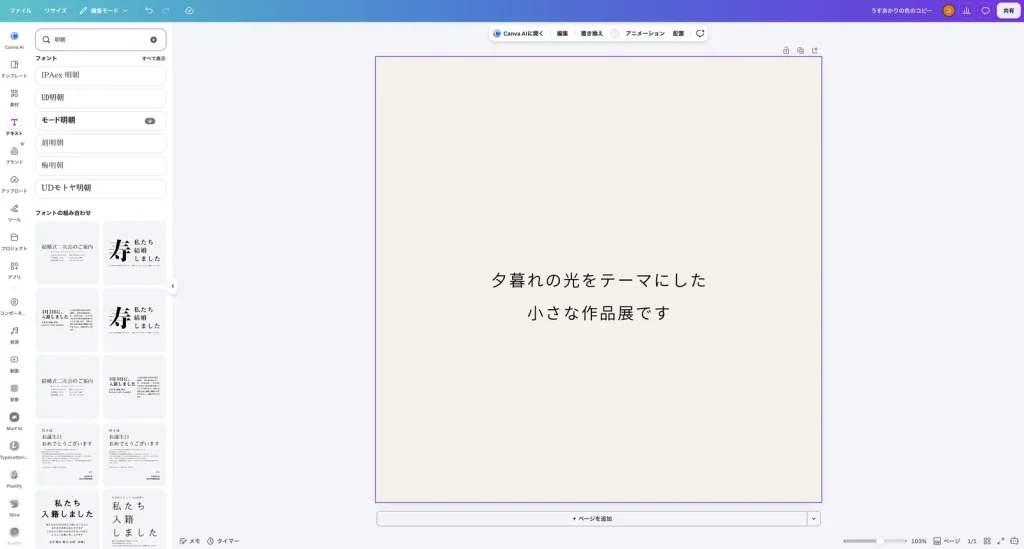Screen dimensions: 1024x549
Task: Launch the Pixelify app
Action: (14, 478)
